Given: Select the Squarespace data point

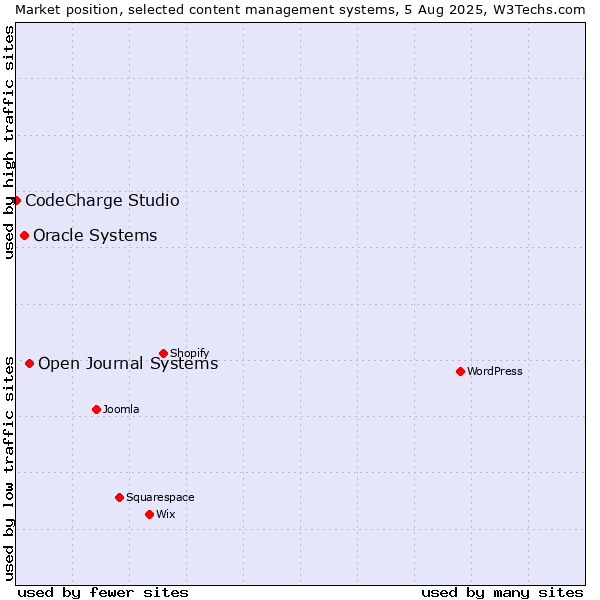Looking at the screenshot, I should click(x=119, y=497).
